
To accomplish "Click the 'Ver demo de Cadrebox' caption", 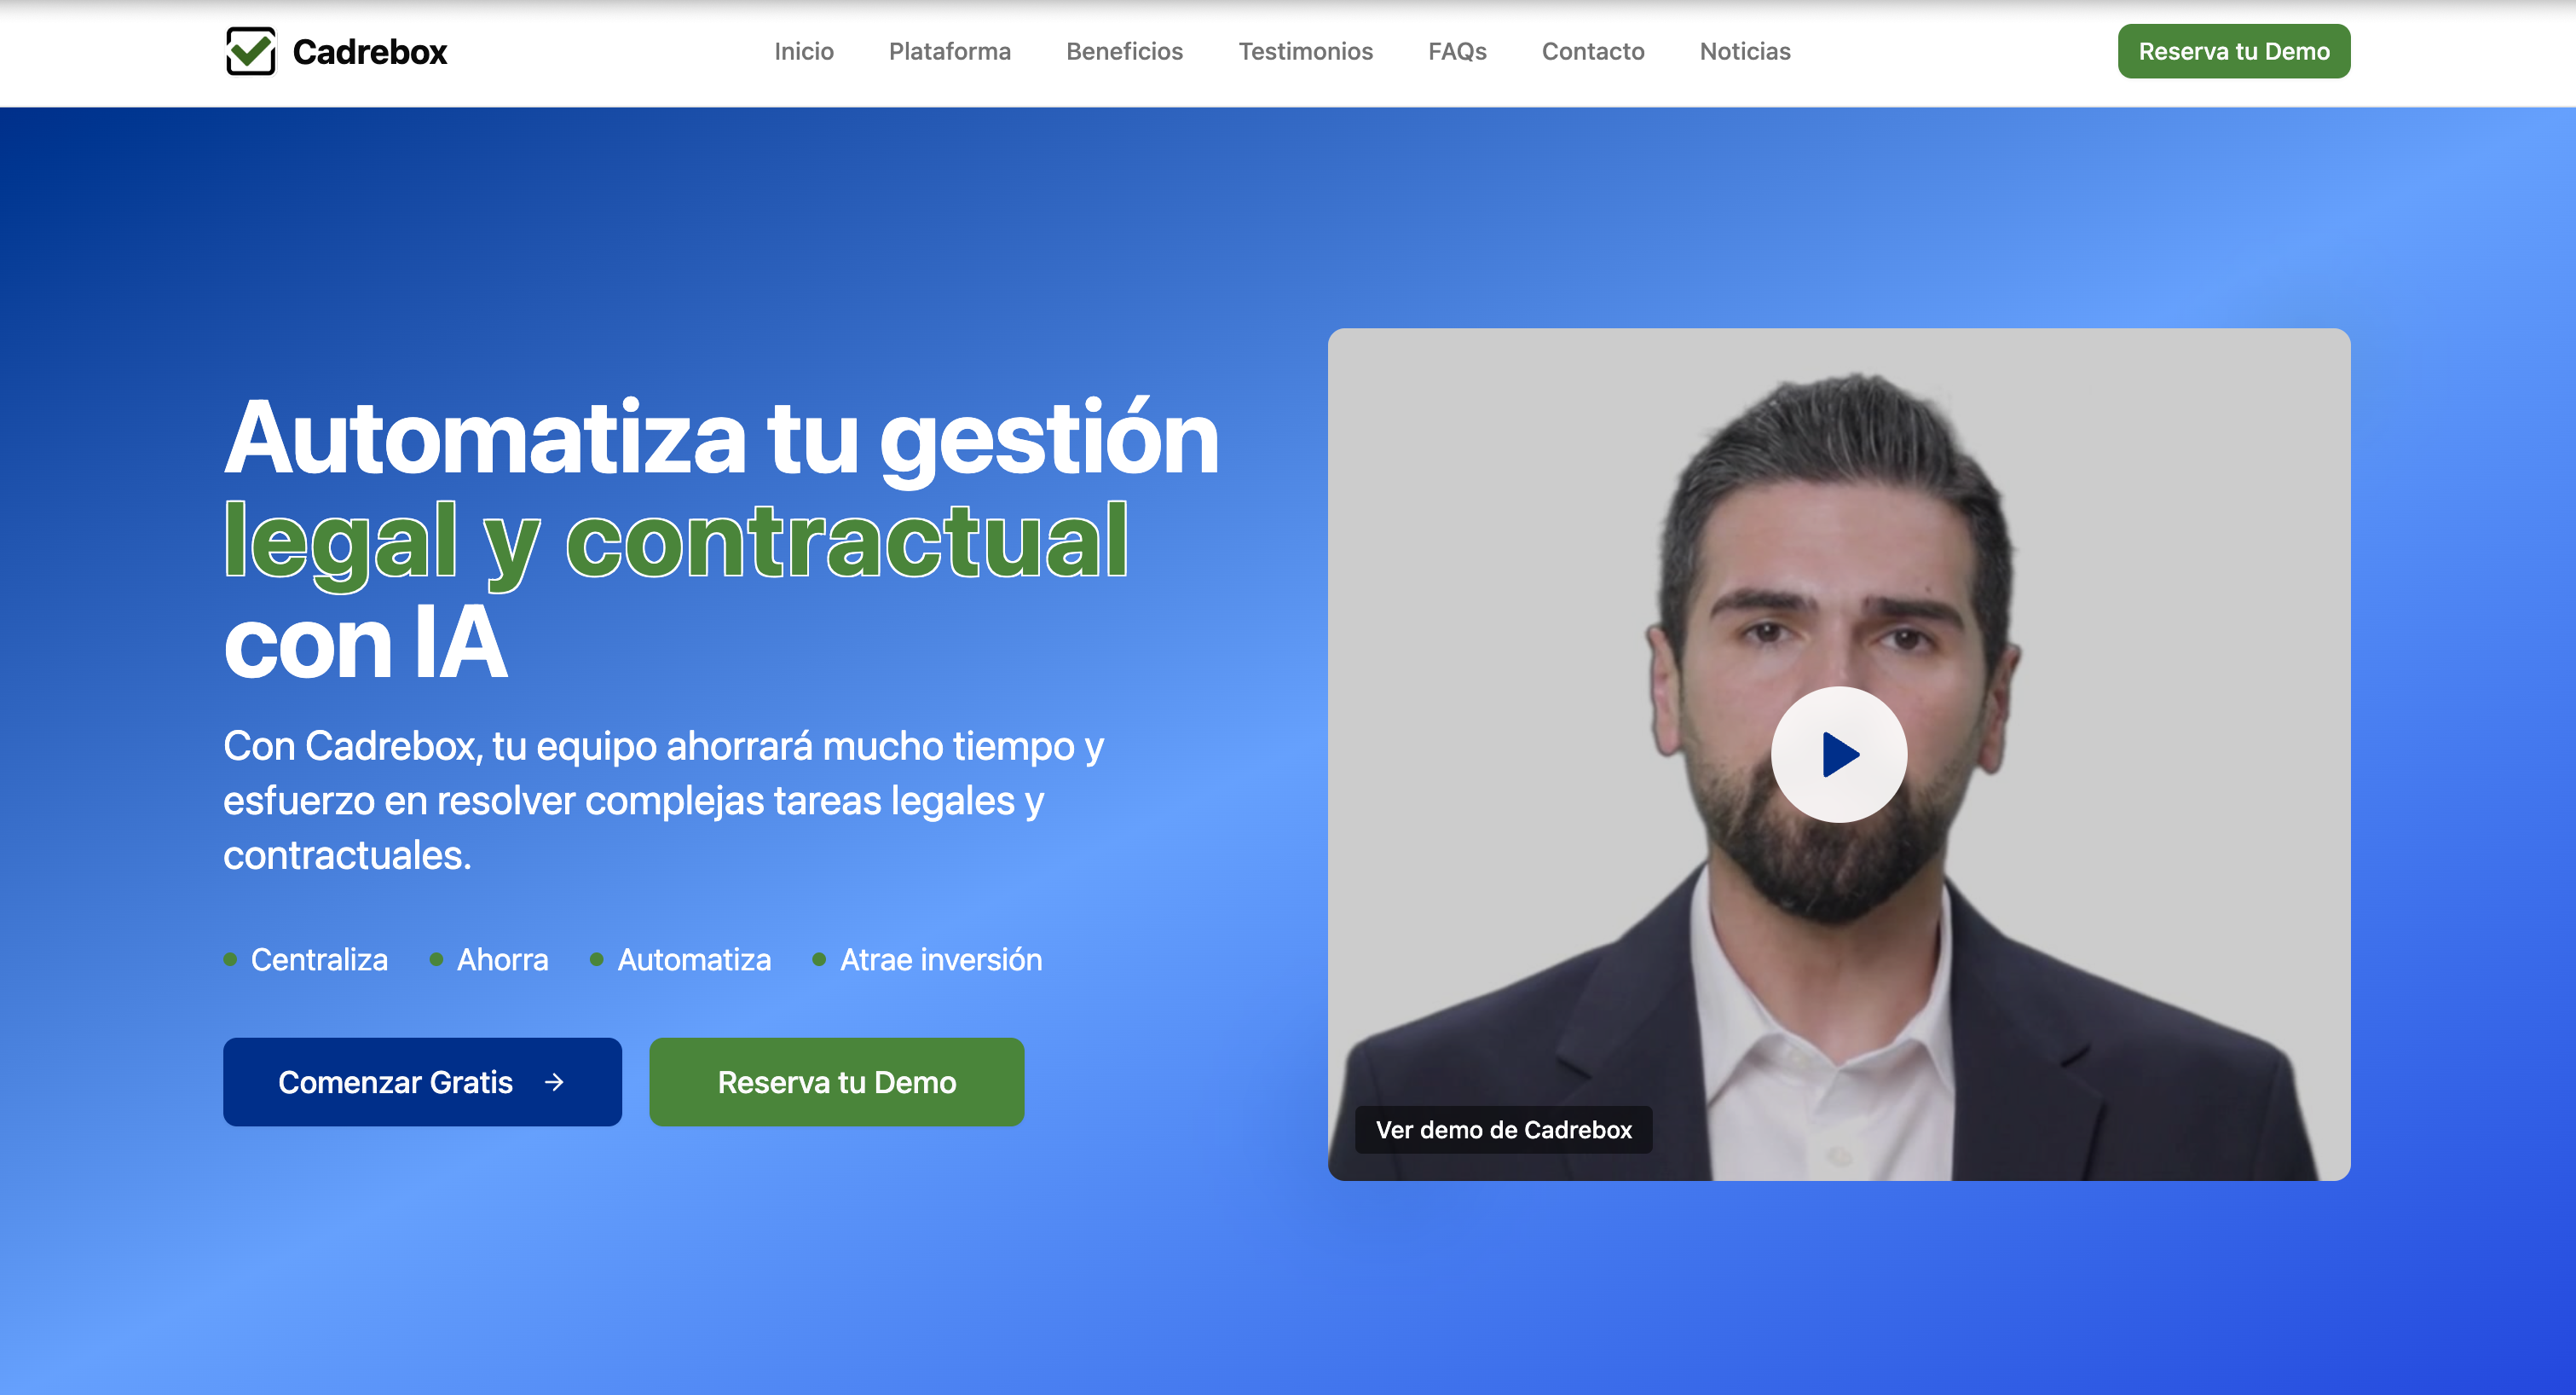I will click(1503, 1129).
